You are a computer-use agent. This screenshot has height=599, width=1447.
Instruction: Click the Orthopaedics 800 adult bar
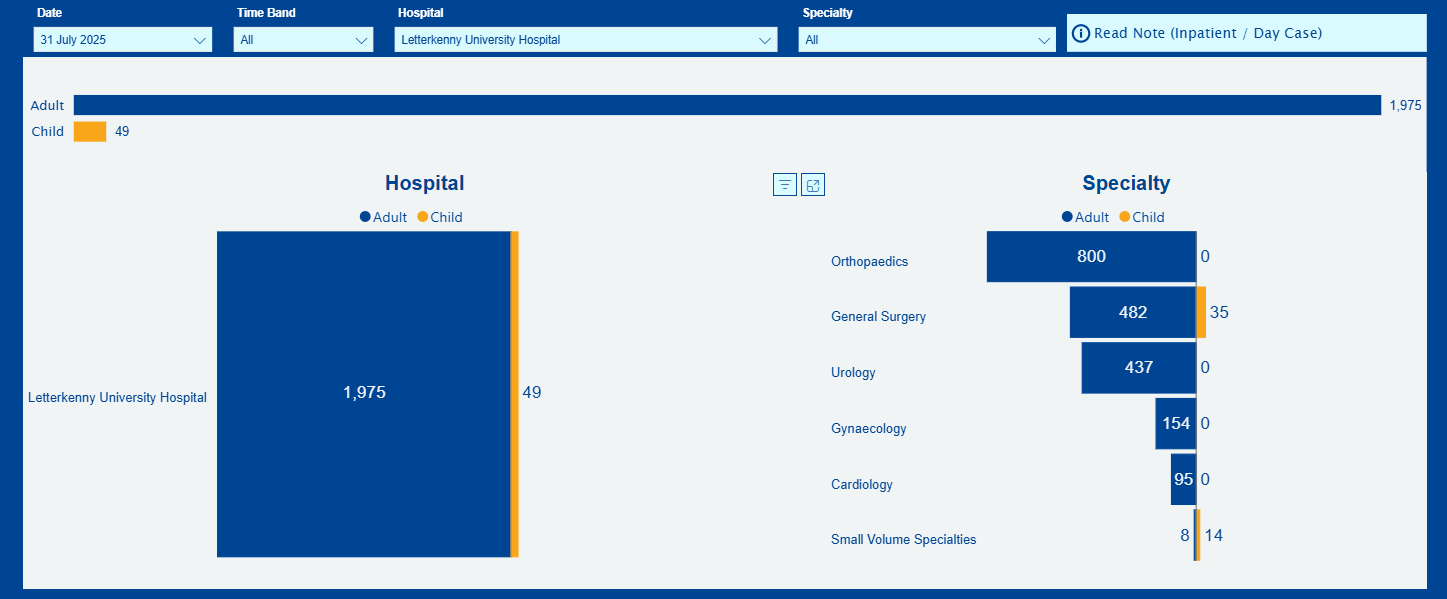1091,257
